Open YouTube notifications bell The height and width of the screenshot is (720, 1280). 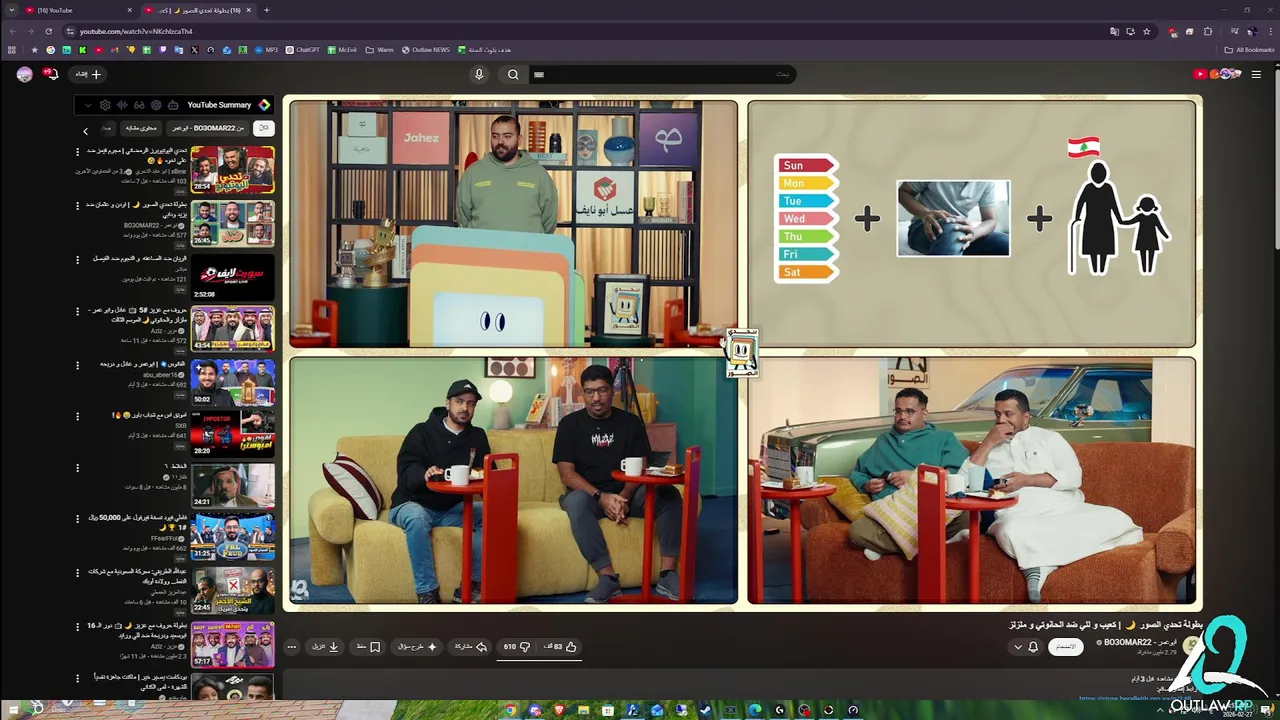click(x=51, y=74)
